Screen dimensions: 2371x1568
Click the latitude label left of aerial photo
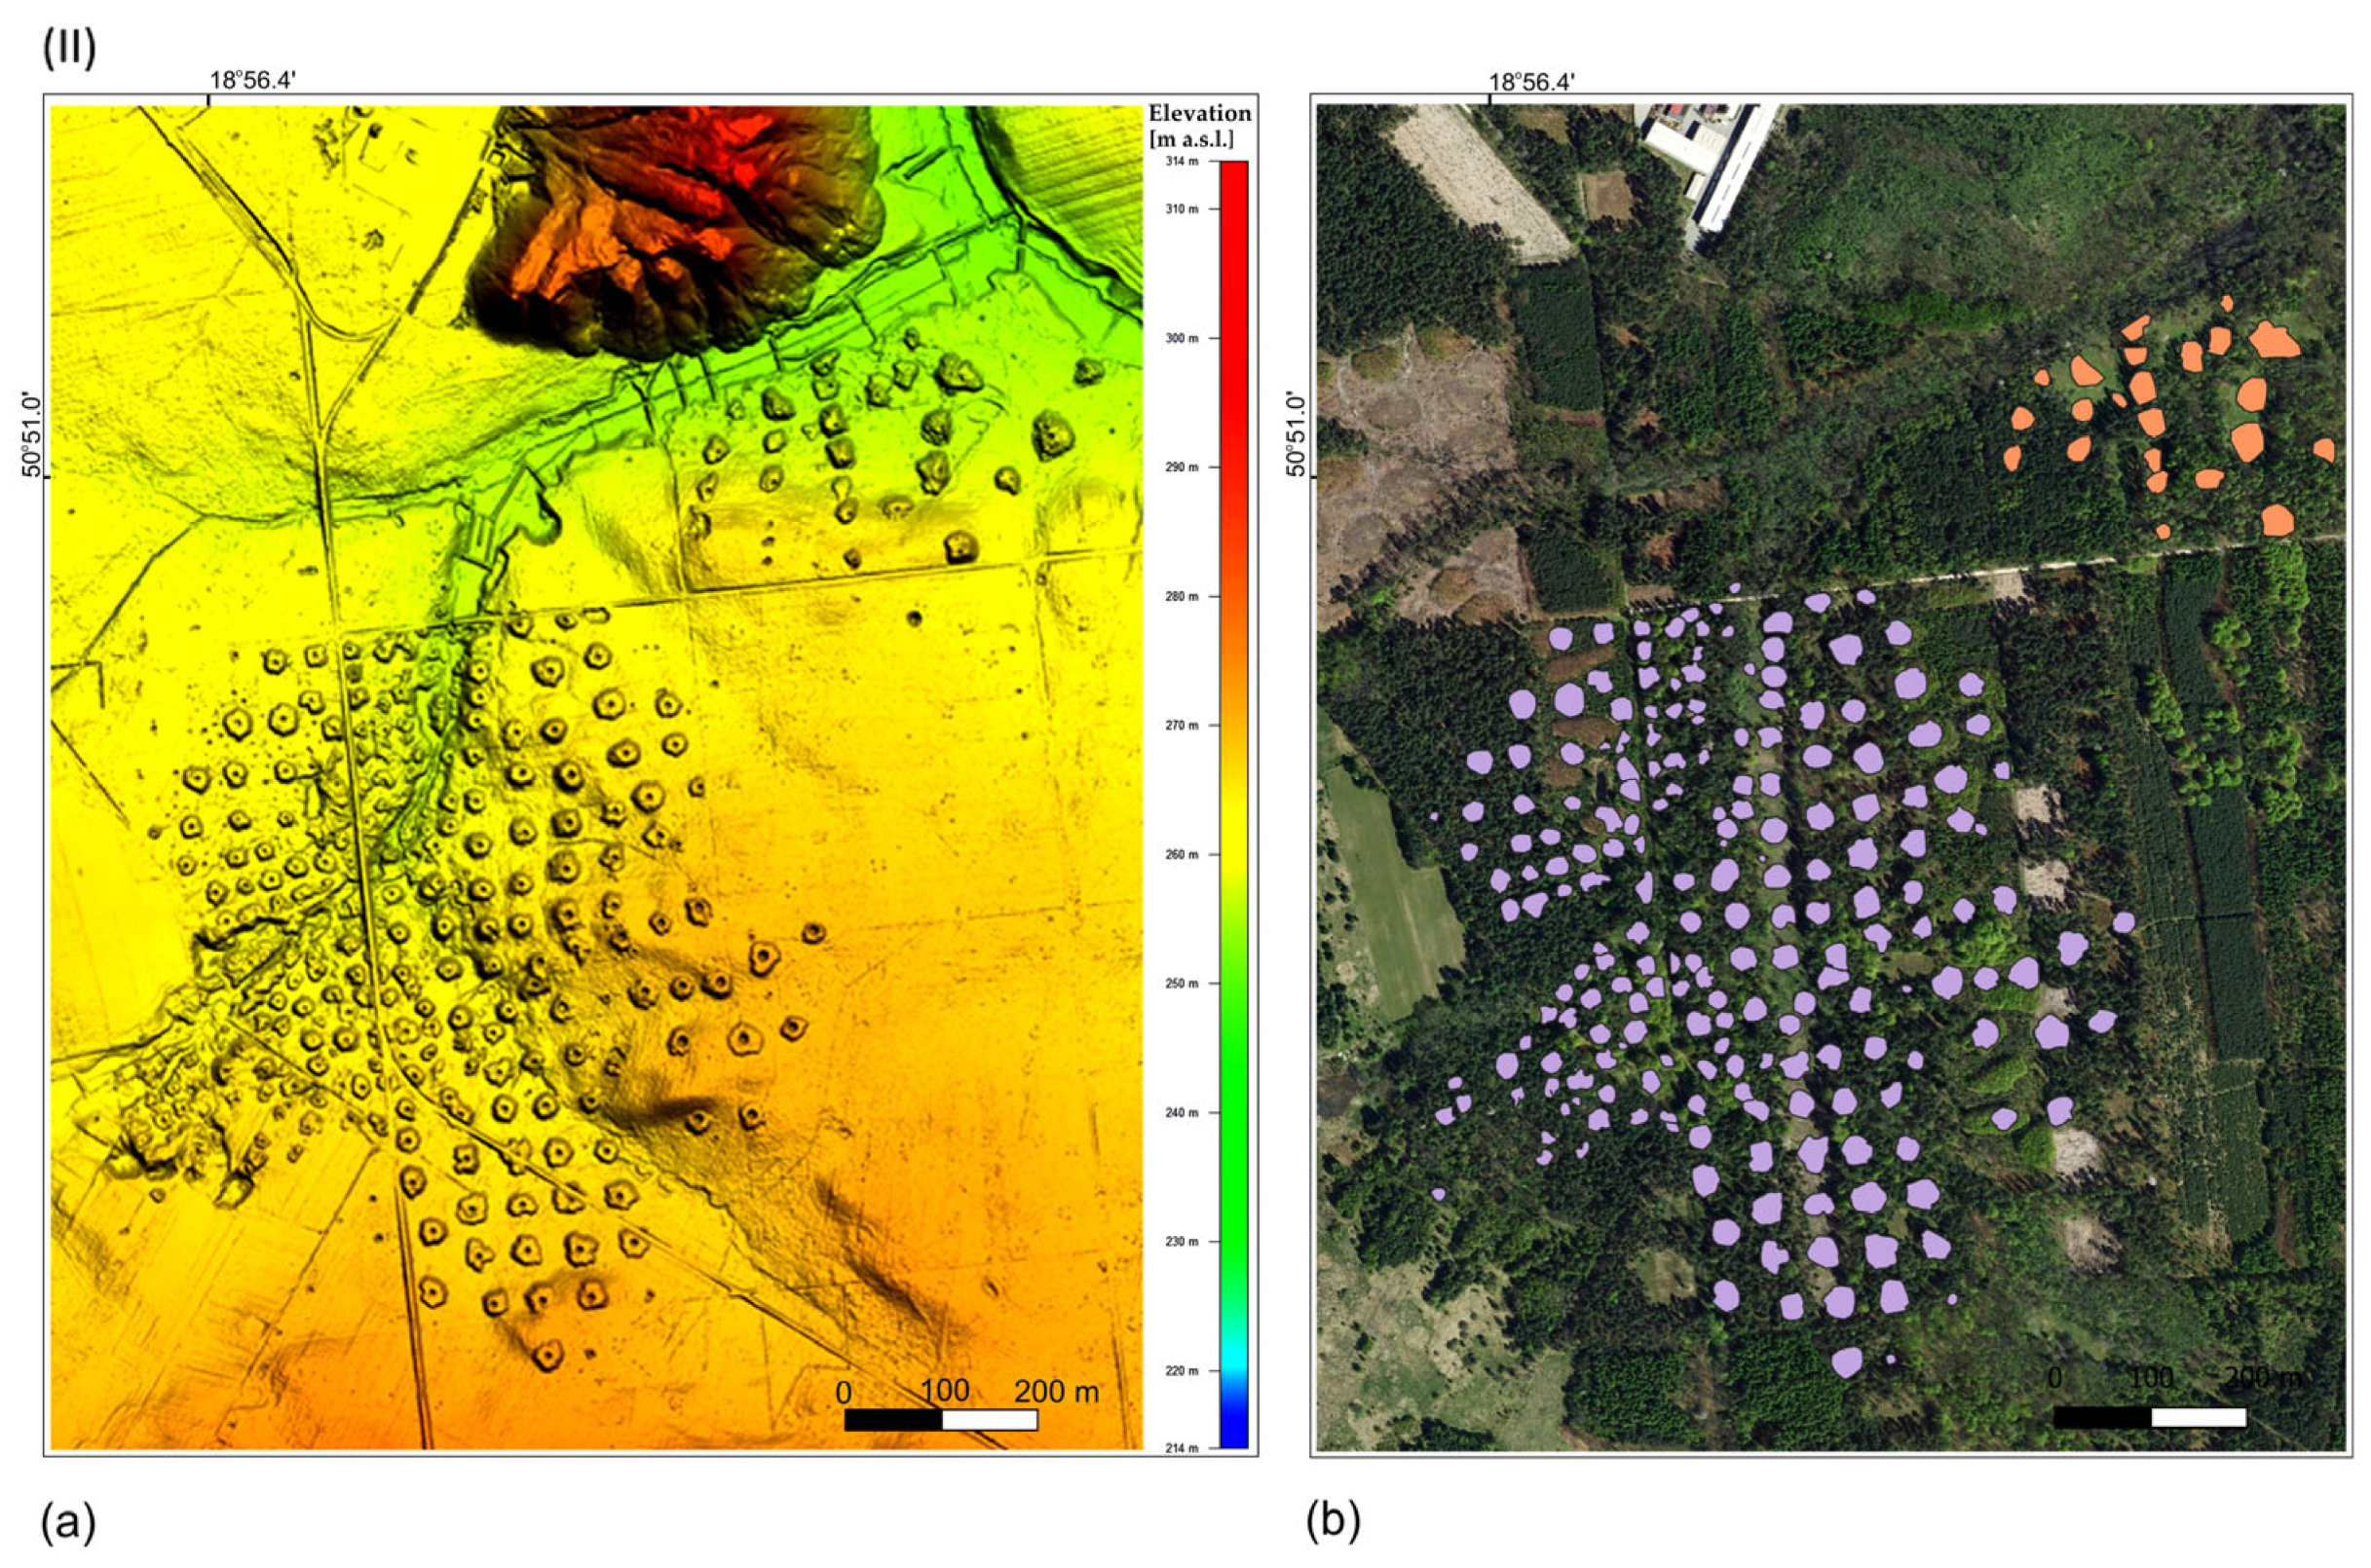click(x=1297, y=434)
